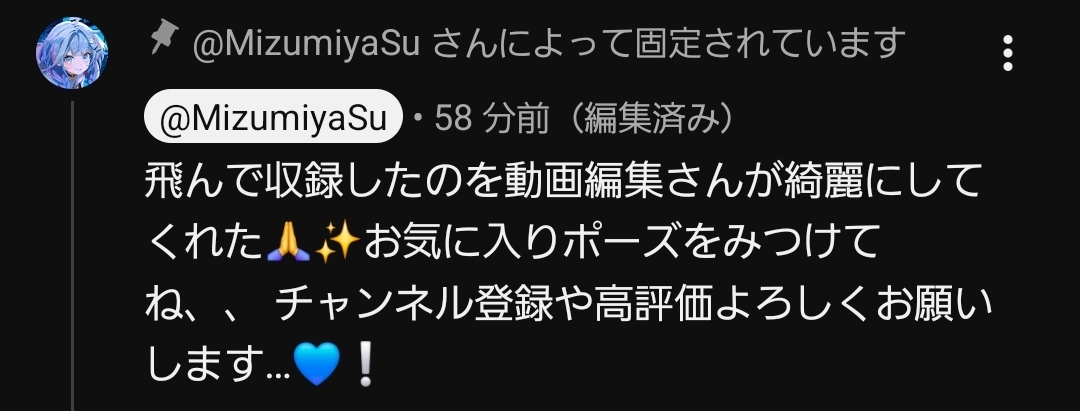Viewport: 1080px width, 411px height.
Task: Open the @MizumiyaSu author name badge
Action: 273,118
